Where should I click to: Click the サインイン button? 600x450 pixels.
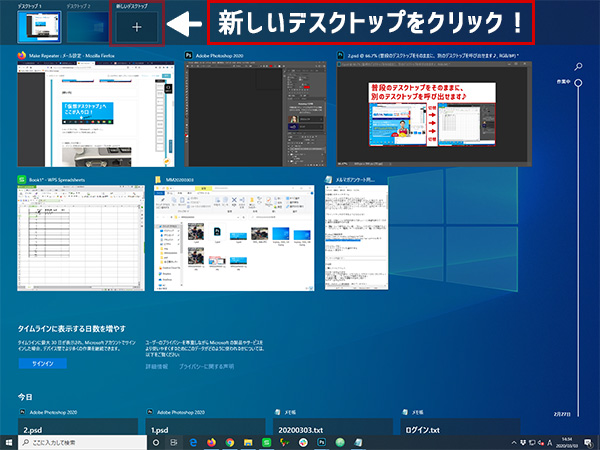point(42,364)
